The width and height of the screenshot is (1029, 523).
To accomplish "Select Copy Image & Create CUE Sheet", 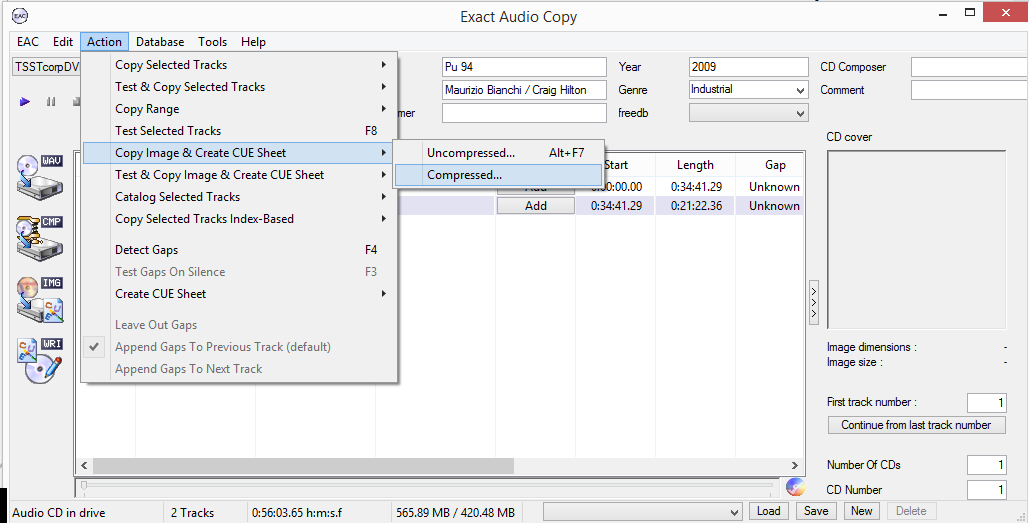I will pos(240,153).
